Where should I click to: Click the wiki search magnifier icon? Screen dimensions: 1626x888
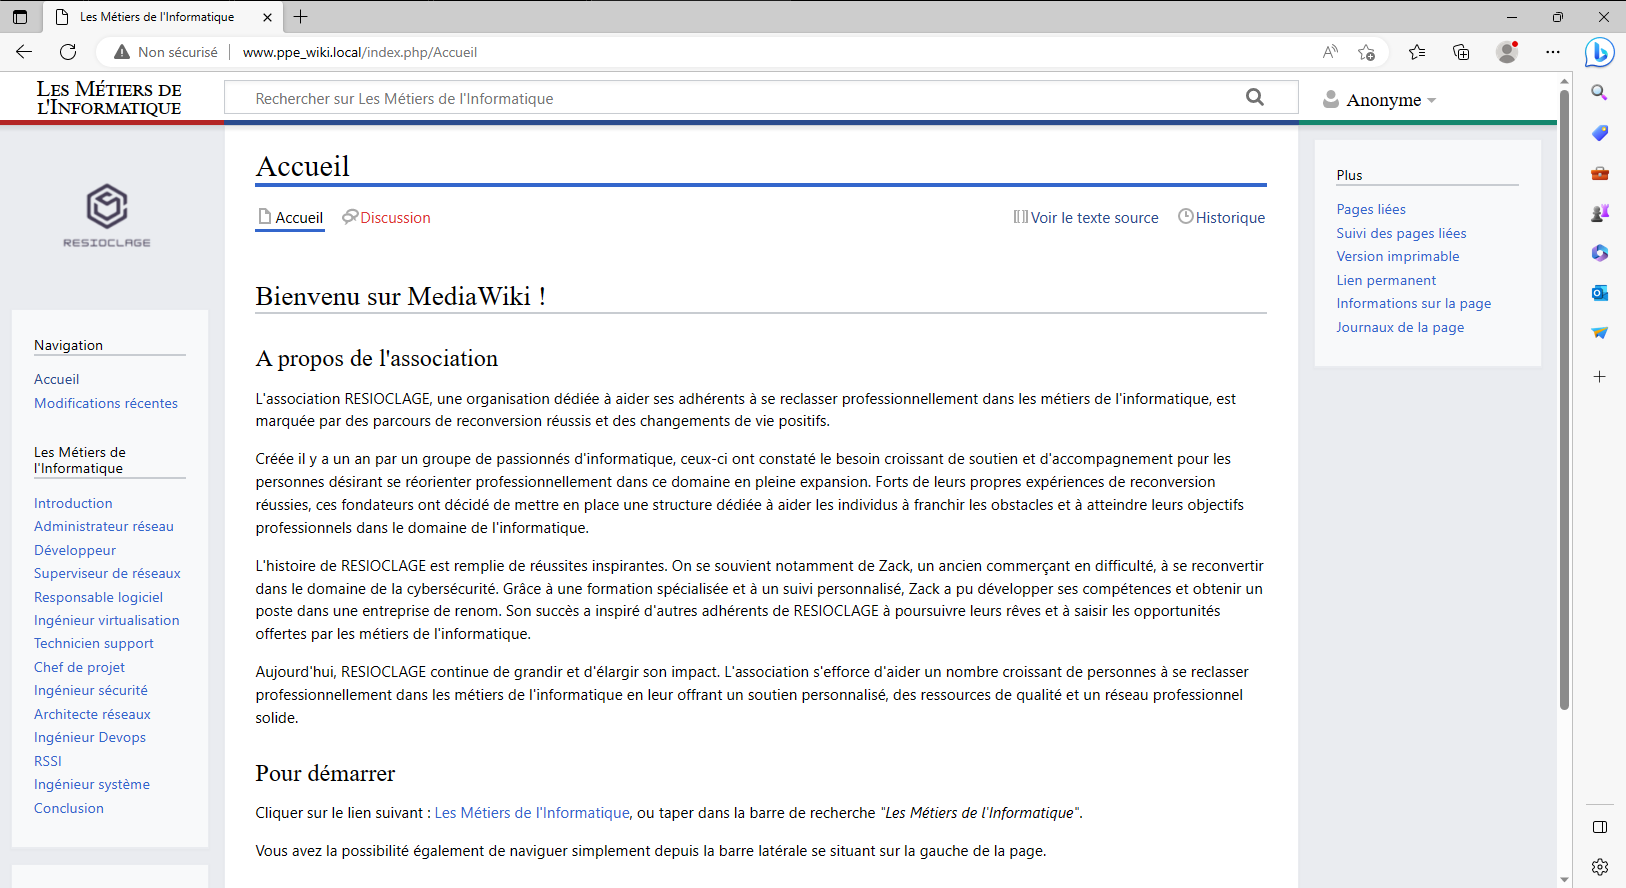[x=1254, y=97]
